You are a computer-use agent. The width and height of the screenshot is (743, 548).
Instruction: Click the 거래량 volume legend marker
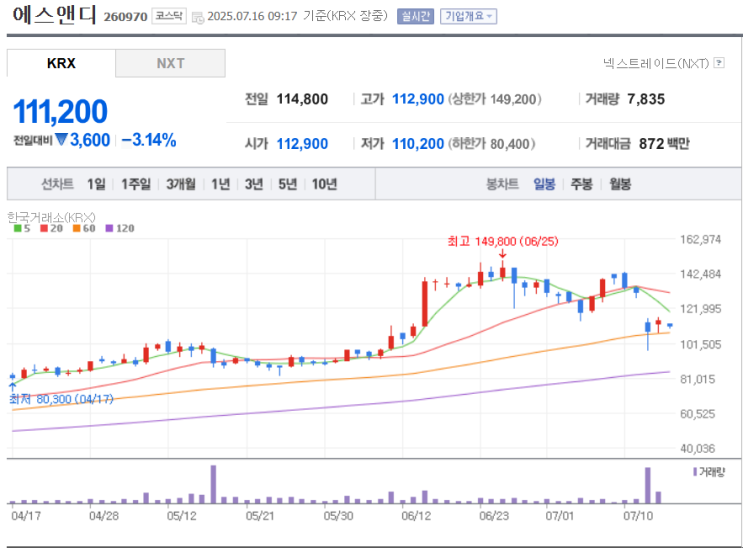[x=695, y=472]
